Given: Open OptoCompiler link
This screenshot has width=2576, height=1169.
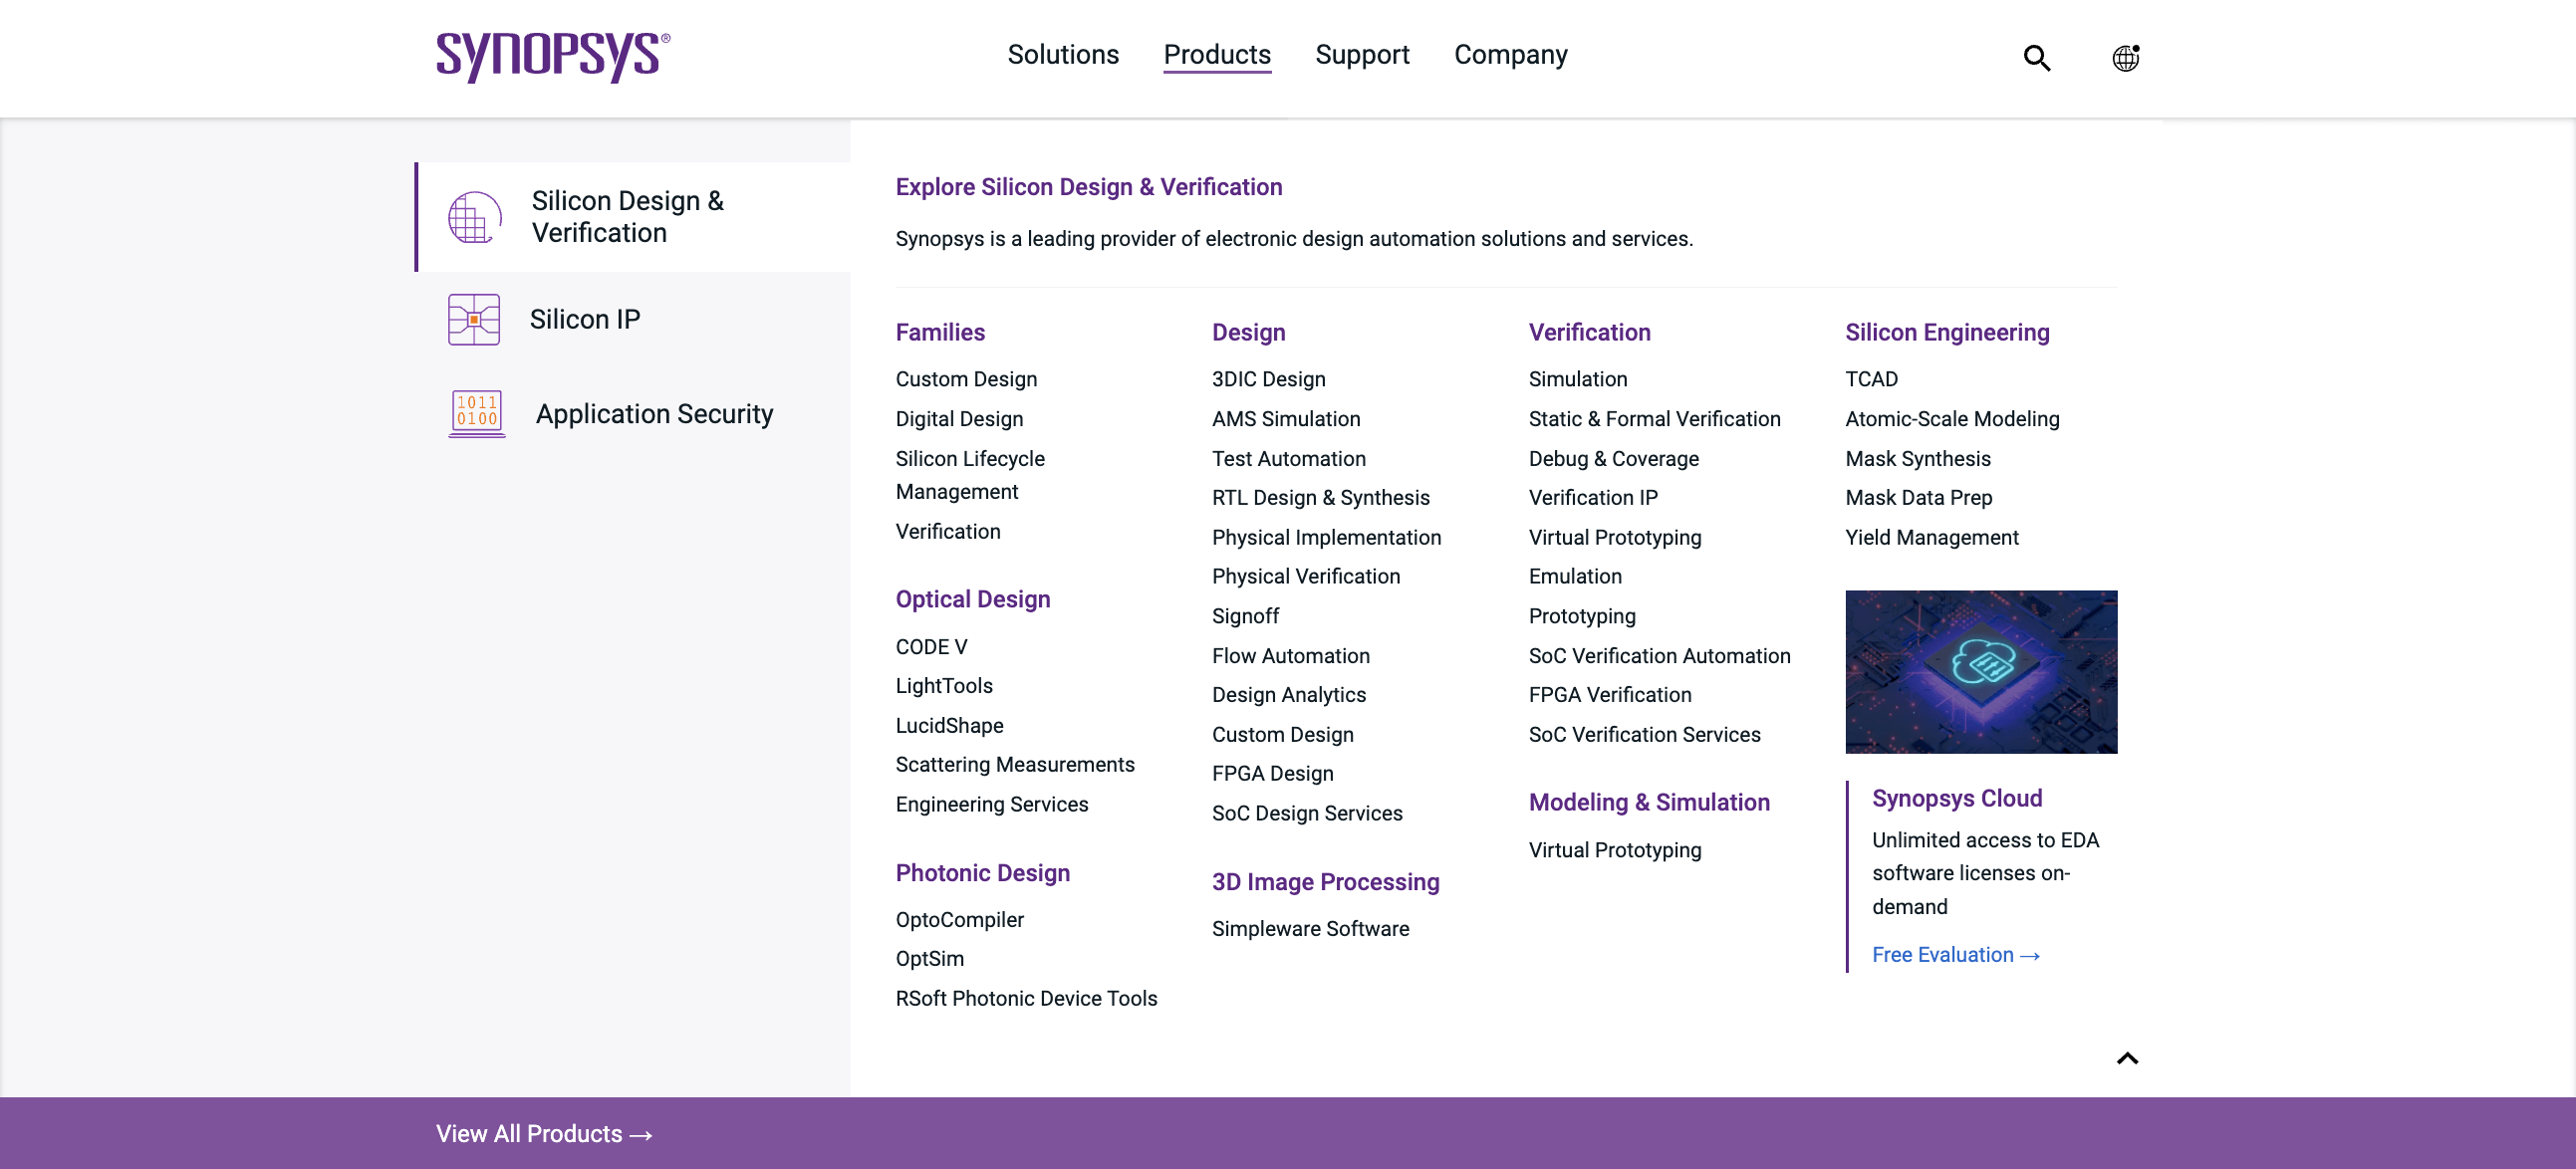Looking at the screenshot, I should [x=959, y=919].
